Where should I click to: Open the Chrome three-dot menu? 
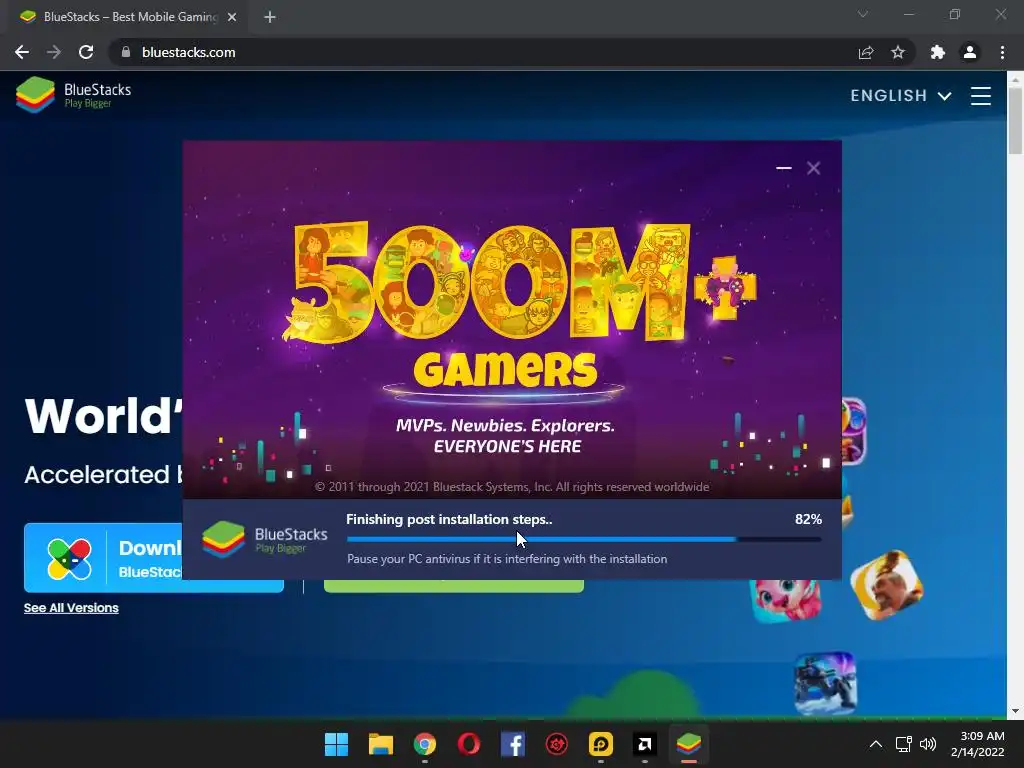pyautogui.click(x=1002, y=52)
